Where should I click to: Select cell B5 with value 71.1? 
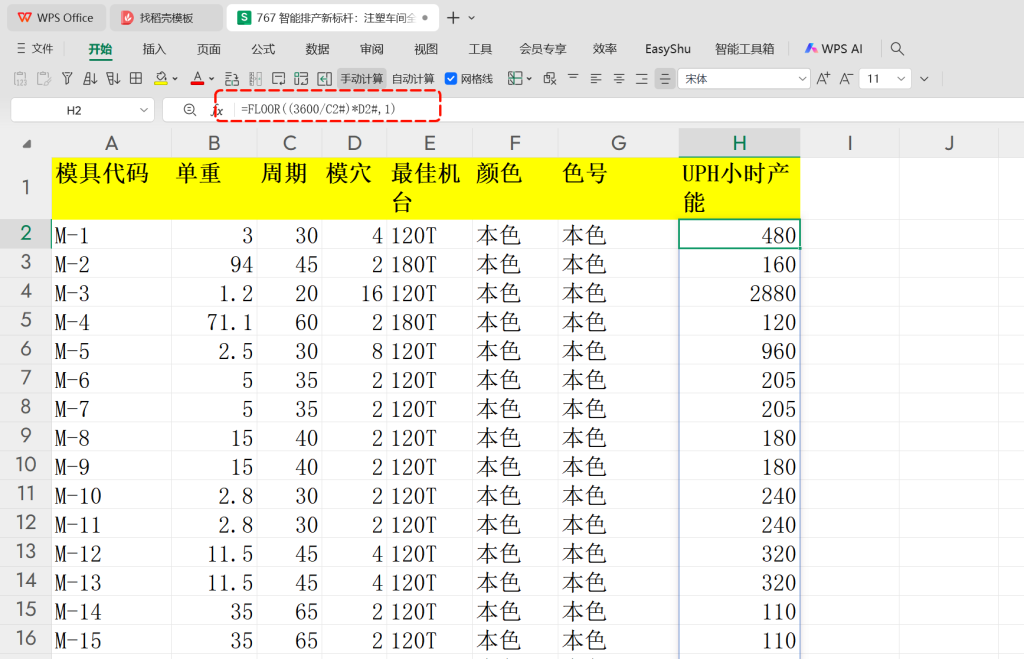[x=214, y=321]
